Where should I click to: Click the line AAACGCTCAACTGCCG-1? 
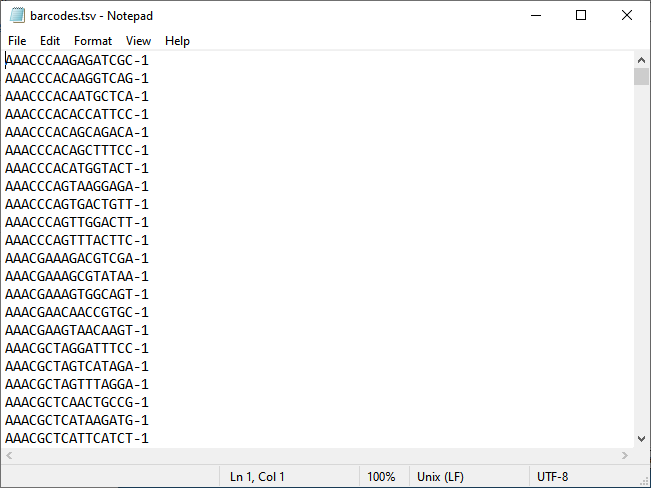click(77, 402)
